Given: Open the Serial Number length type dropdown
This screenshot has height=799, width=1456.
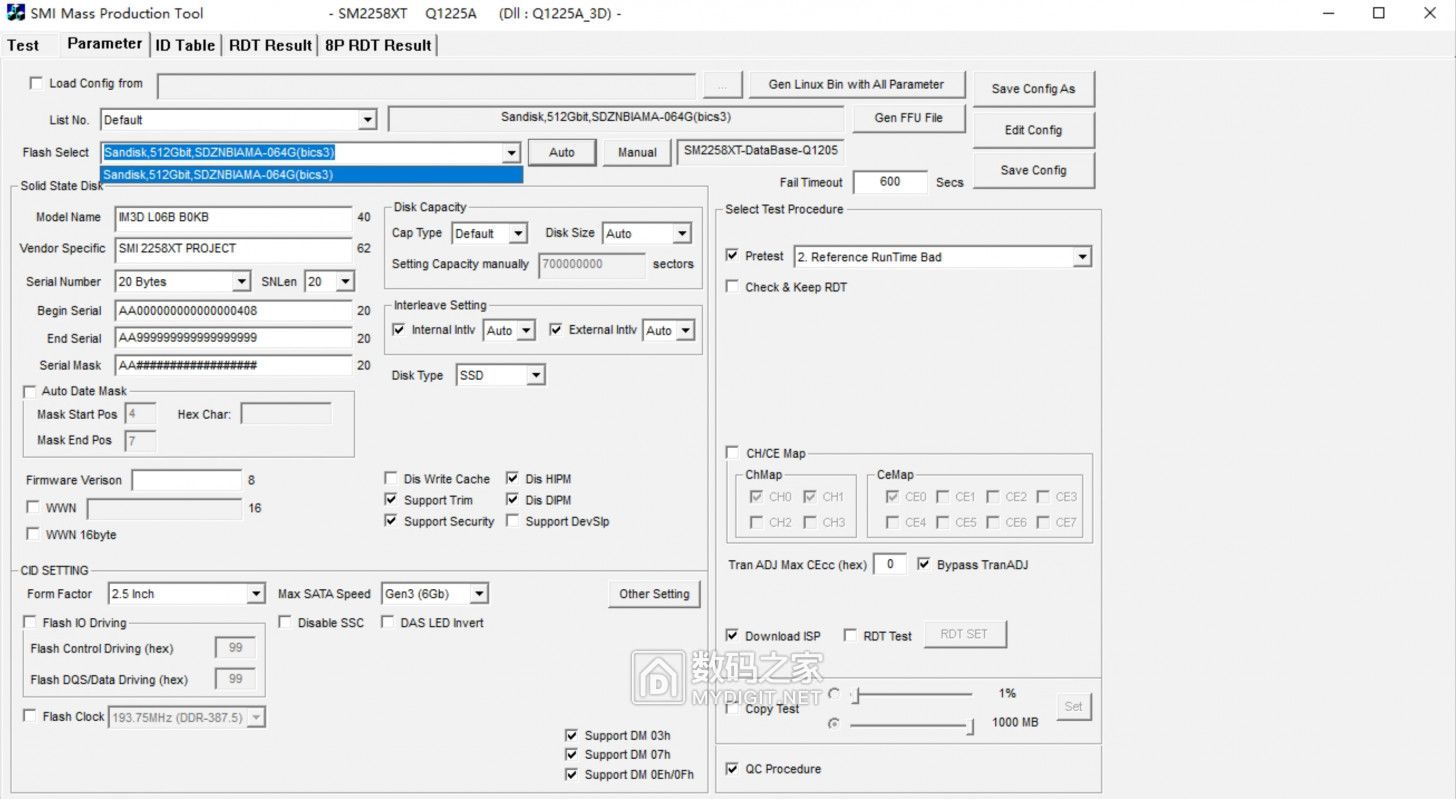Looking at the screenshot, I should (241, 282).
